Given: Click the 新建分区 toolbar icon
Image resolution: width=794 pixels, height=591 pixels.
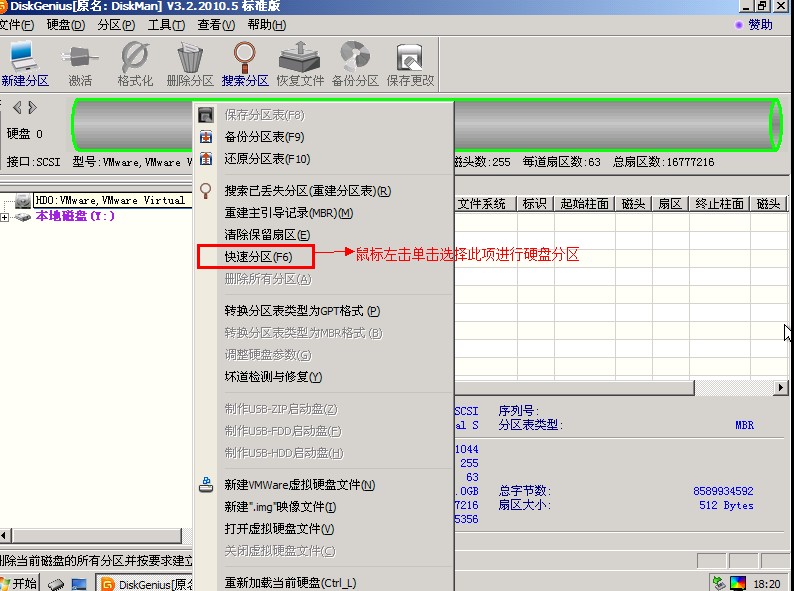Looking at the screenshot, I should point(24,64).
